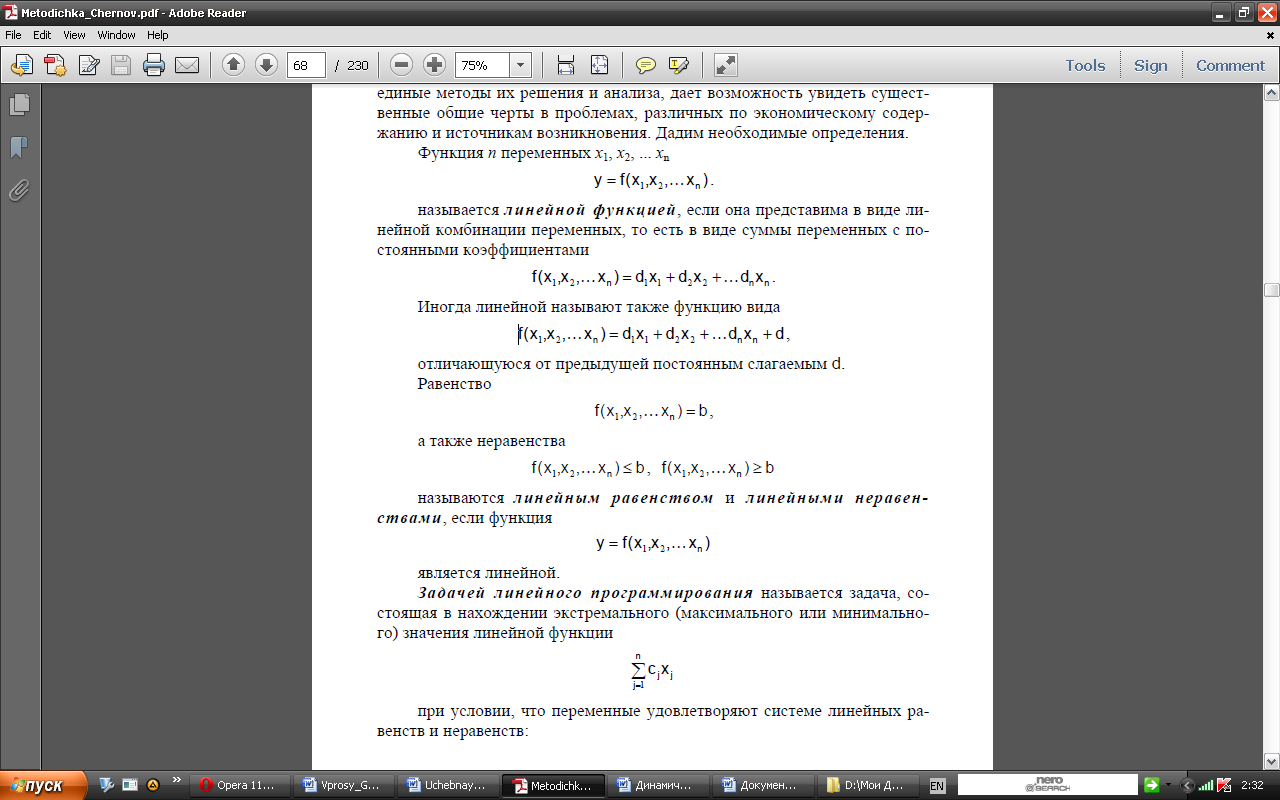Viewport: 1280px width, 800px height.
Task: Click the green Nero search go arrow
Action: point(1151,785)
